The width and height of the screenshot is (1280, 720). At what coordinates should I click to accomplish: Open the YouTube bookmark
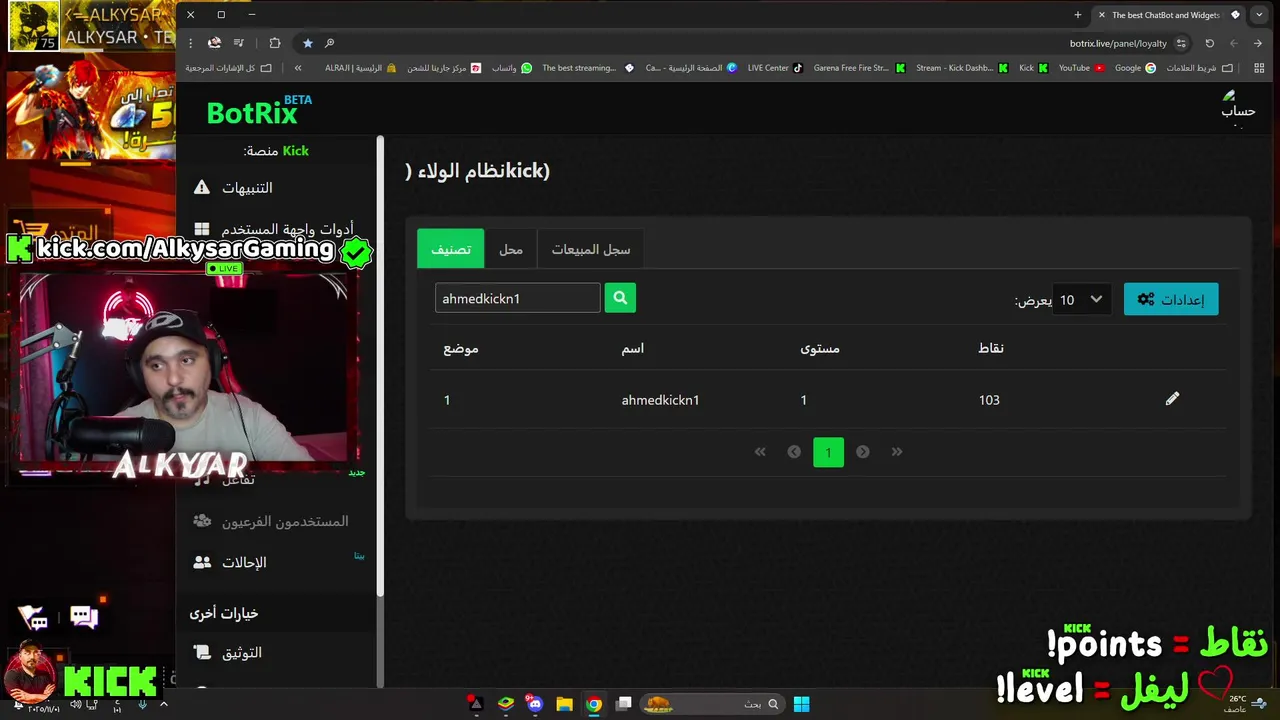(x=1081, y=68)
